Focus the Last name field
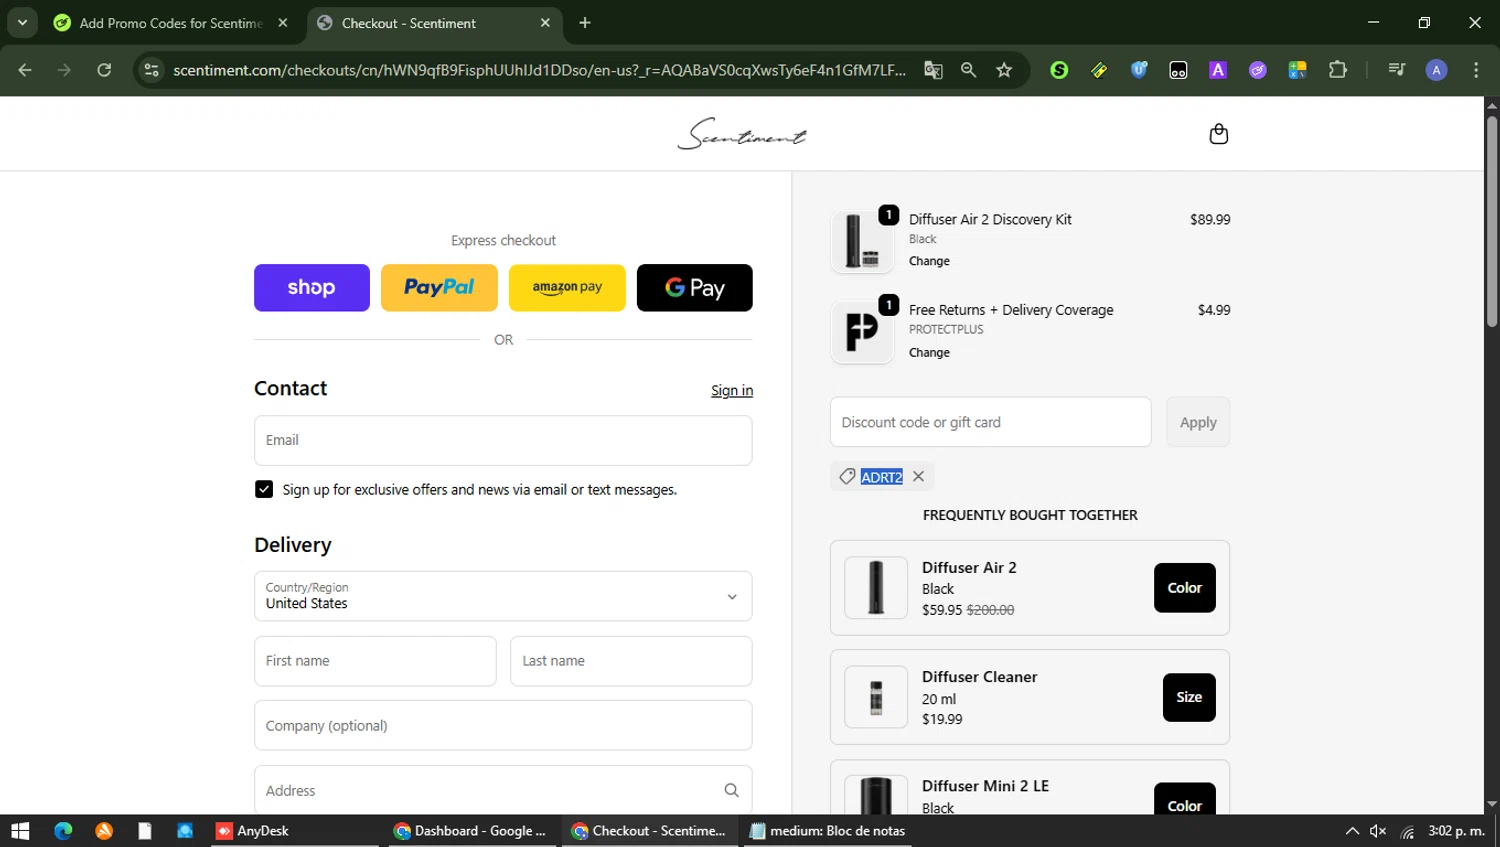 coord(631,661)
